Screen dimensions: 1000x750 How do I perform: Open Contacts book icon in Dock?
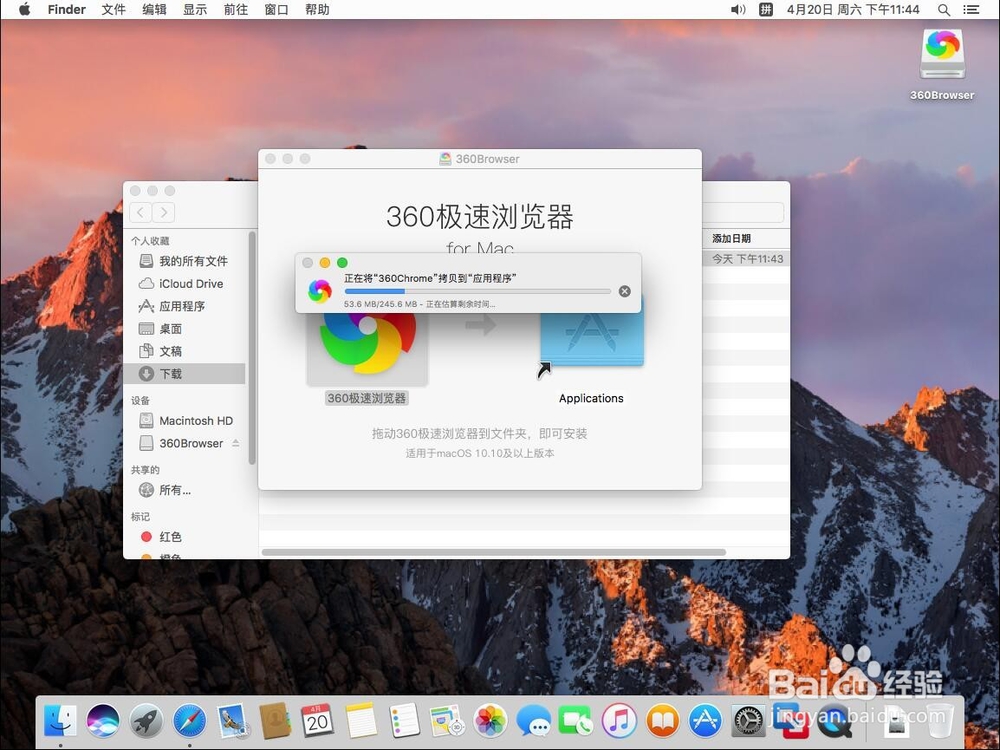(x=275, y=721)
